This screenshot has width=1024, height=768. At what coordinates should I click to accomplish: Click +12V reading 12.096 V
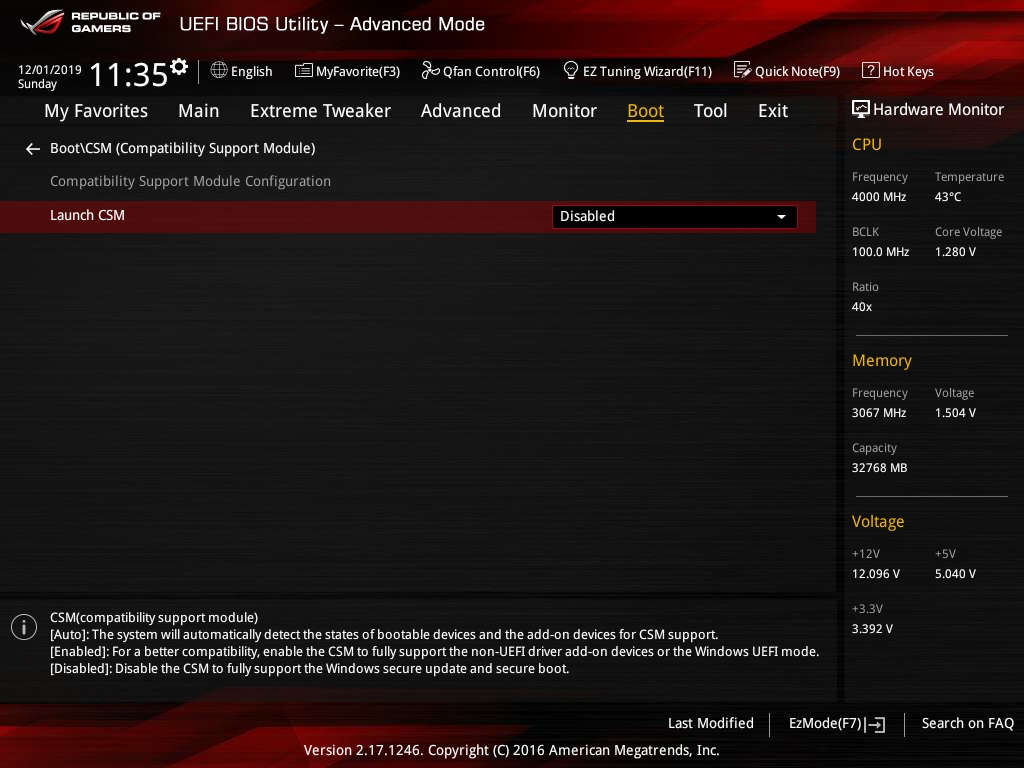[875, 573]
